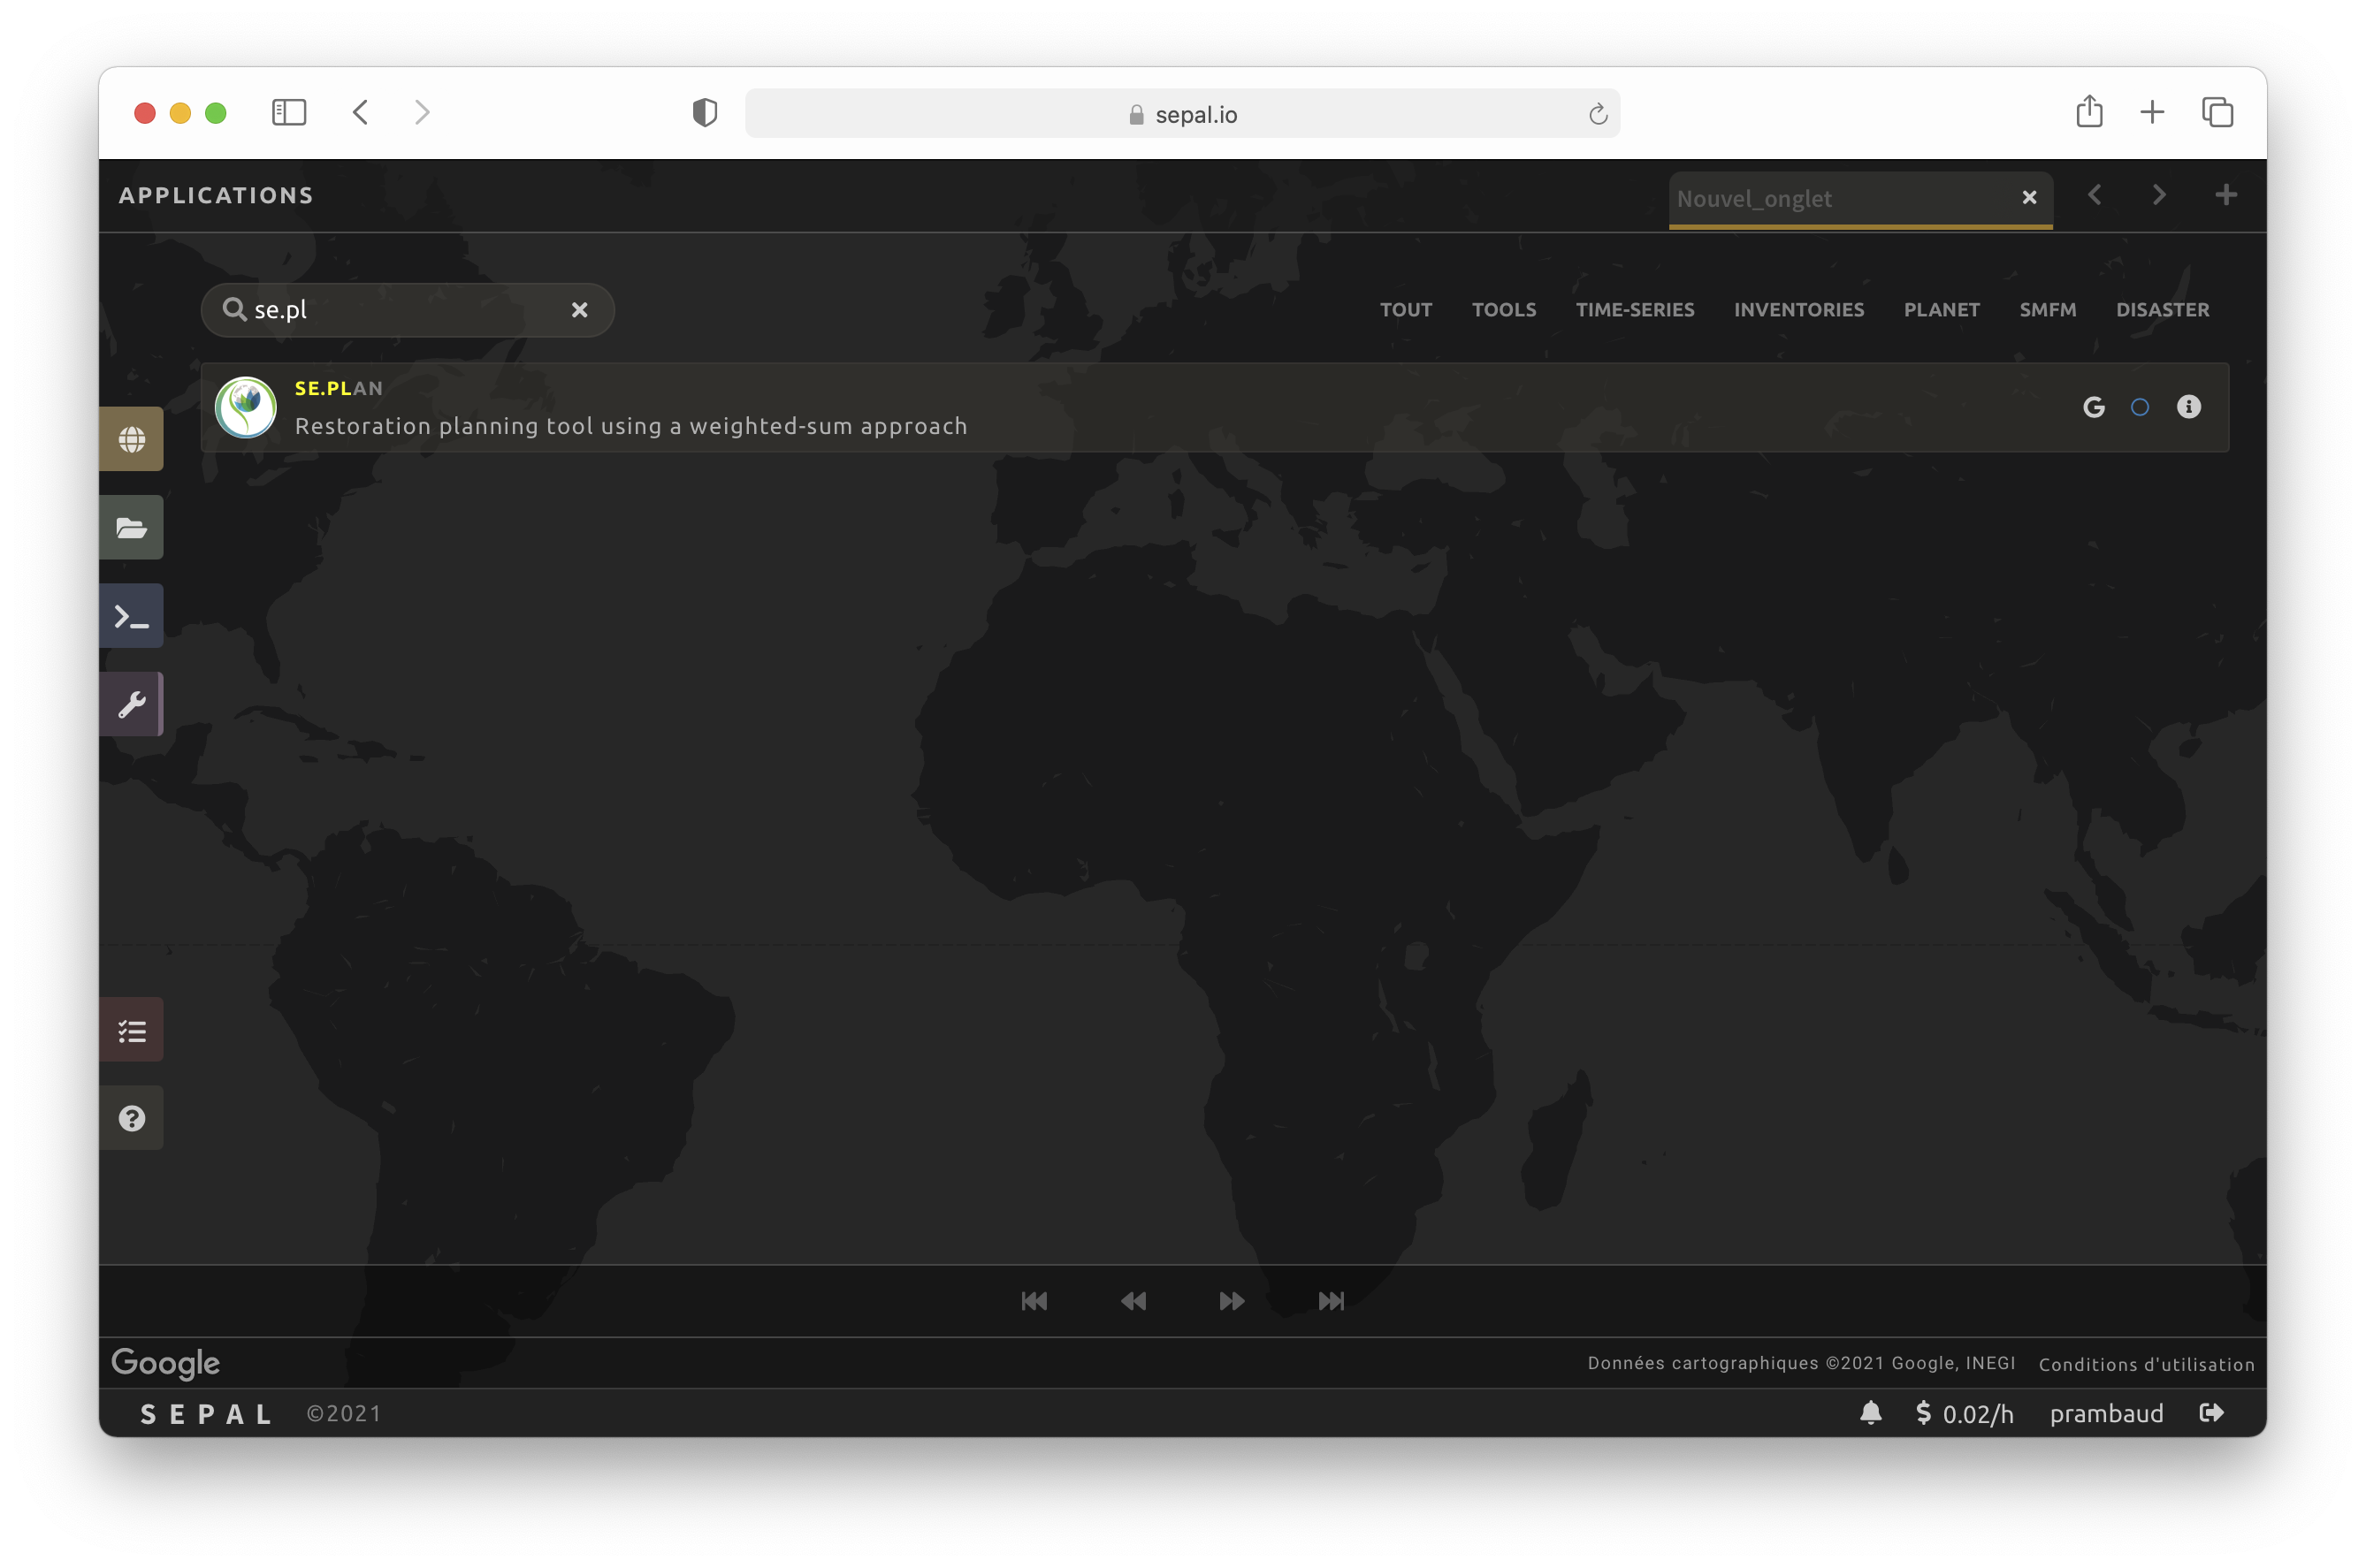2366x1568 pixels.
Task: Open the Files folder sidebar icon
Action: coord(131,527)
